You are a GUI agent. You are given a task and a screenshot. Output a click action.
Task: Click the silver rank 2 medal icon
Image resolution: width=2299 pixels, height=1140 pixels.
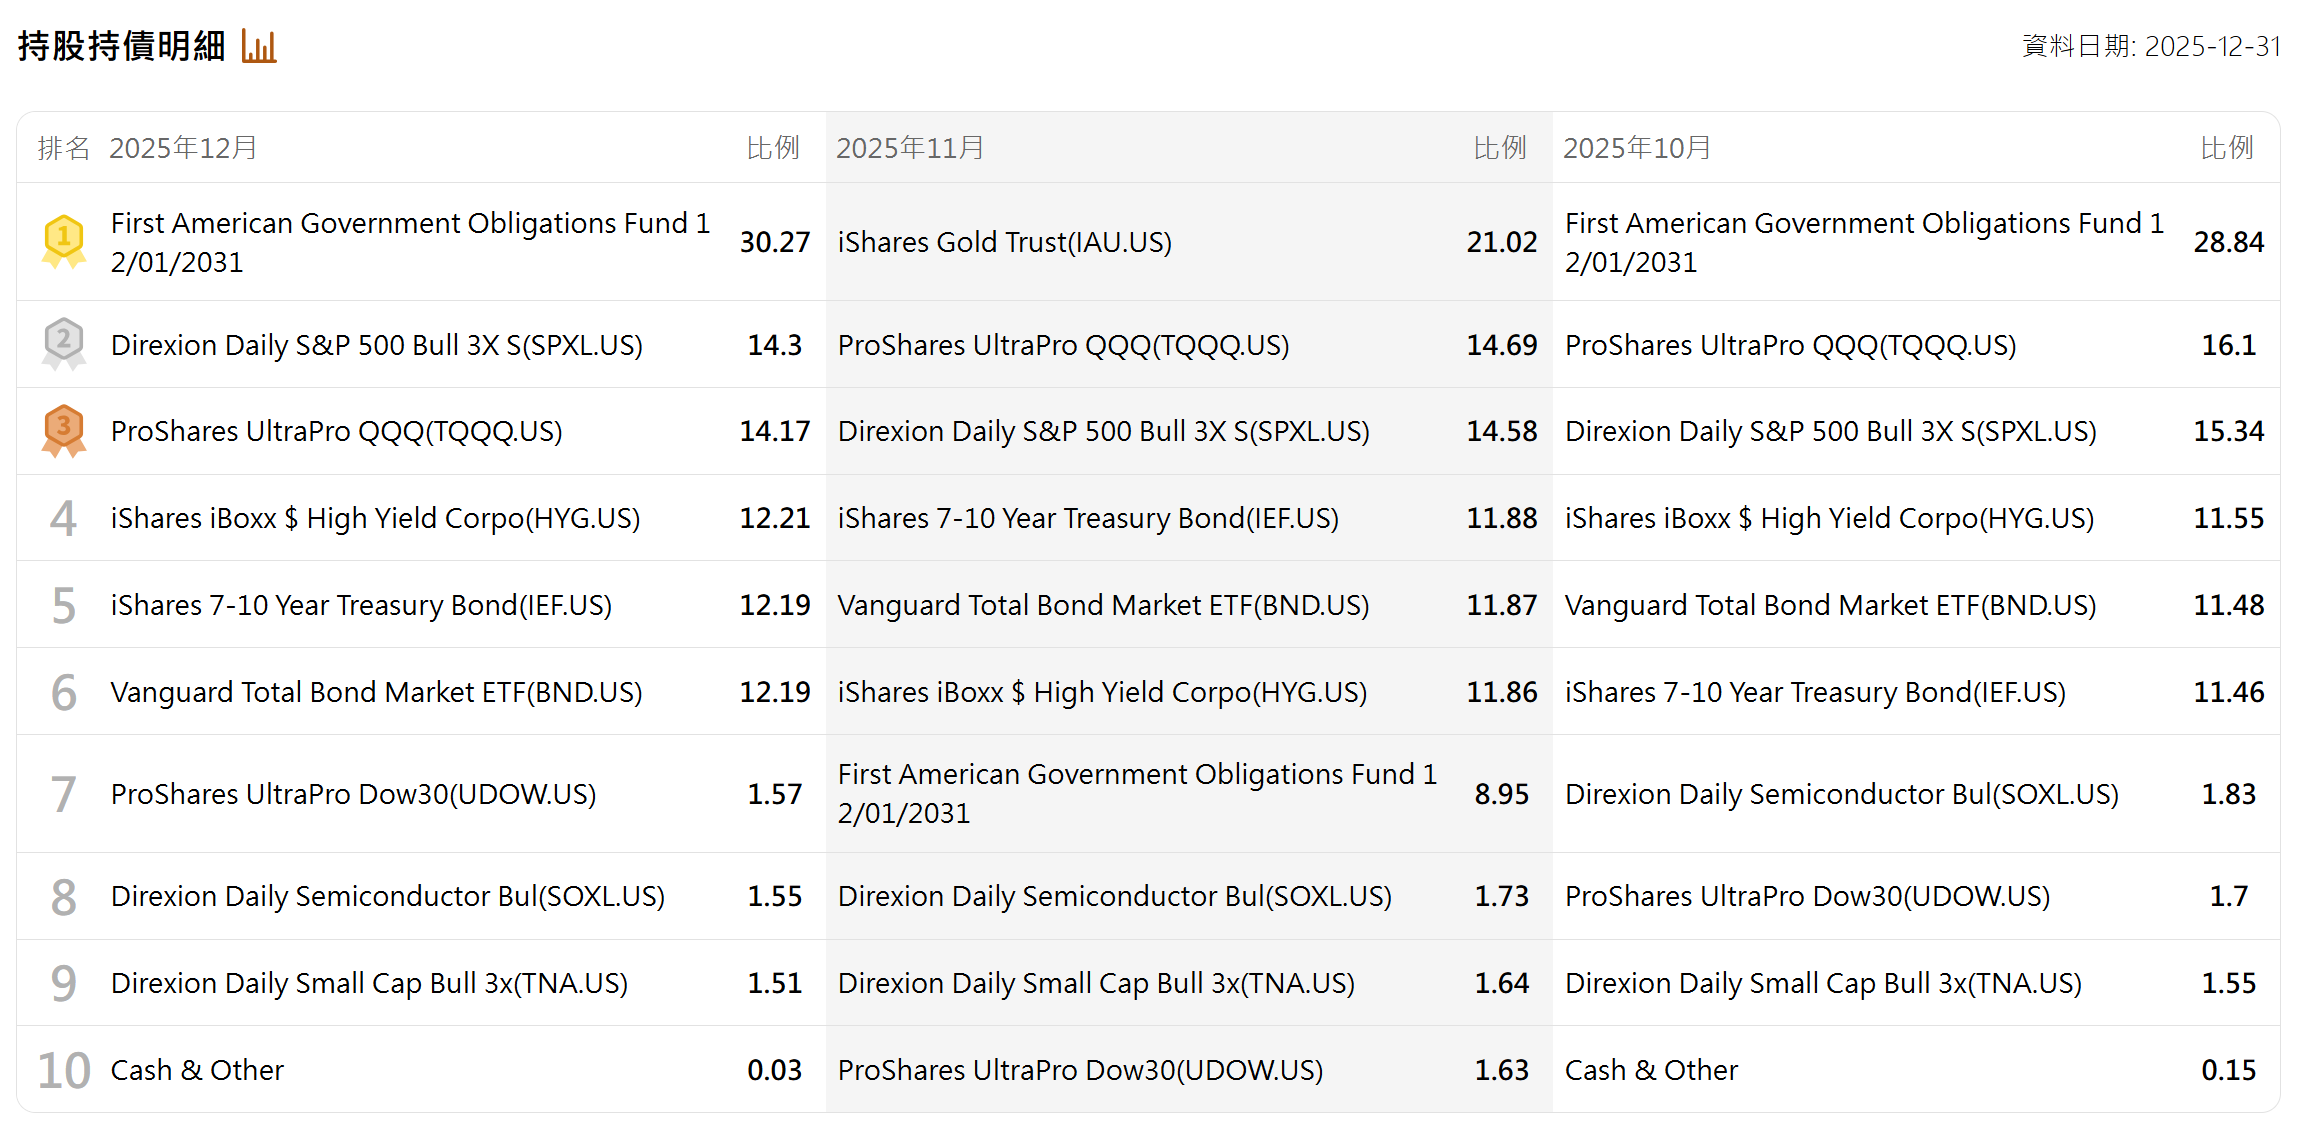(x=64, y=344)
